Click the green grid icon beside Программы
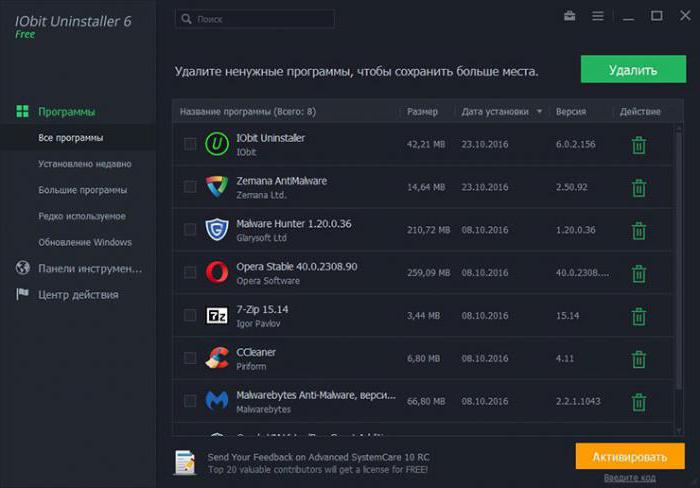The image size is (700, 488). coord(22,111)
